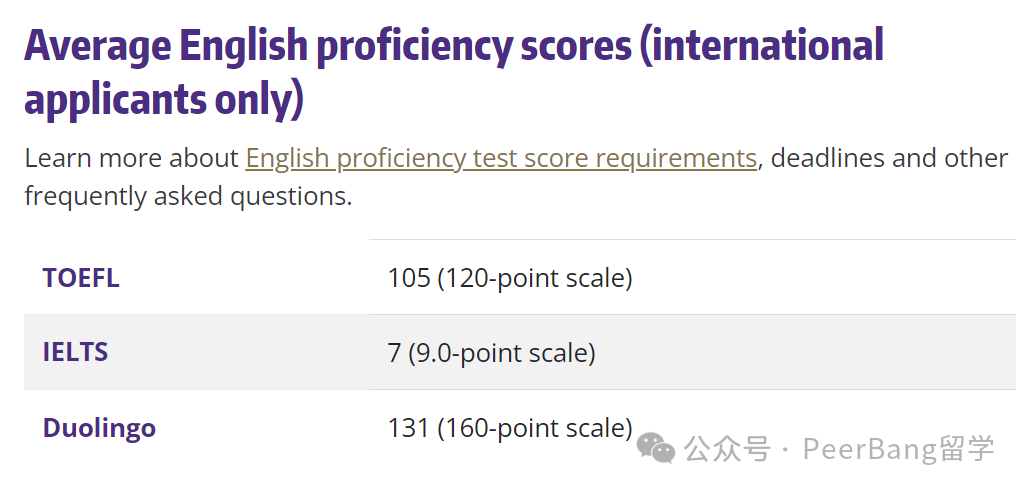Select the 131 (160-point scale) Duolingo score
This screenshot has width=1027, height=490.
[510, 428]
